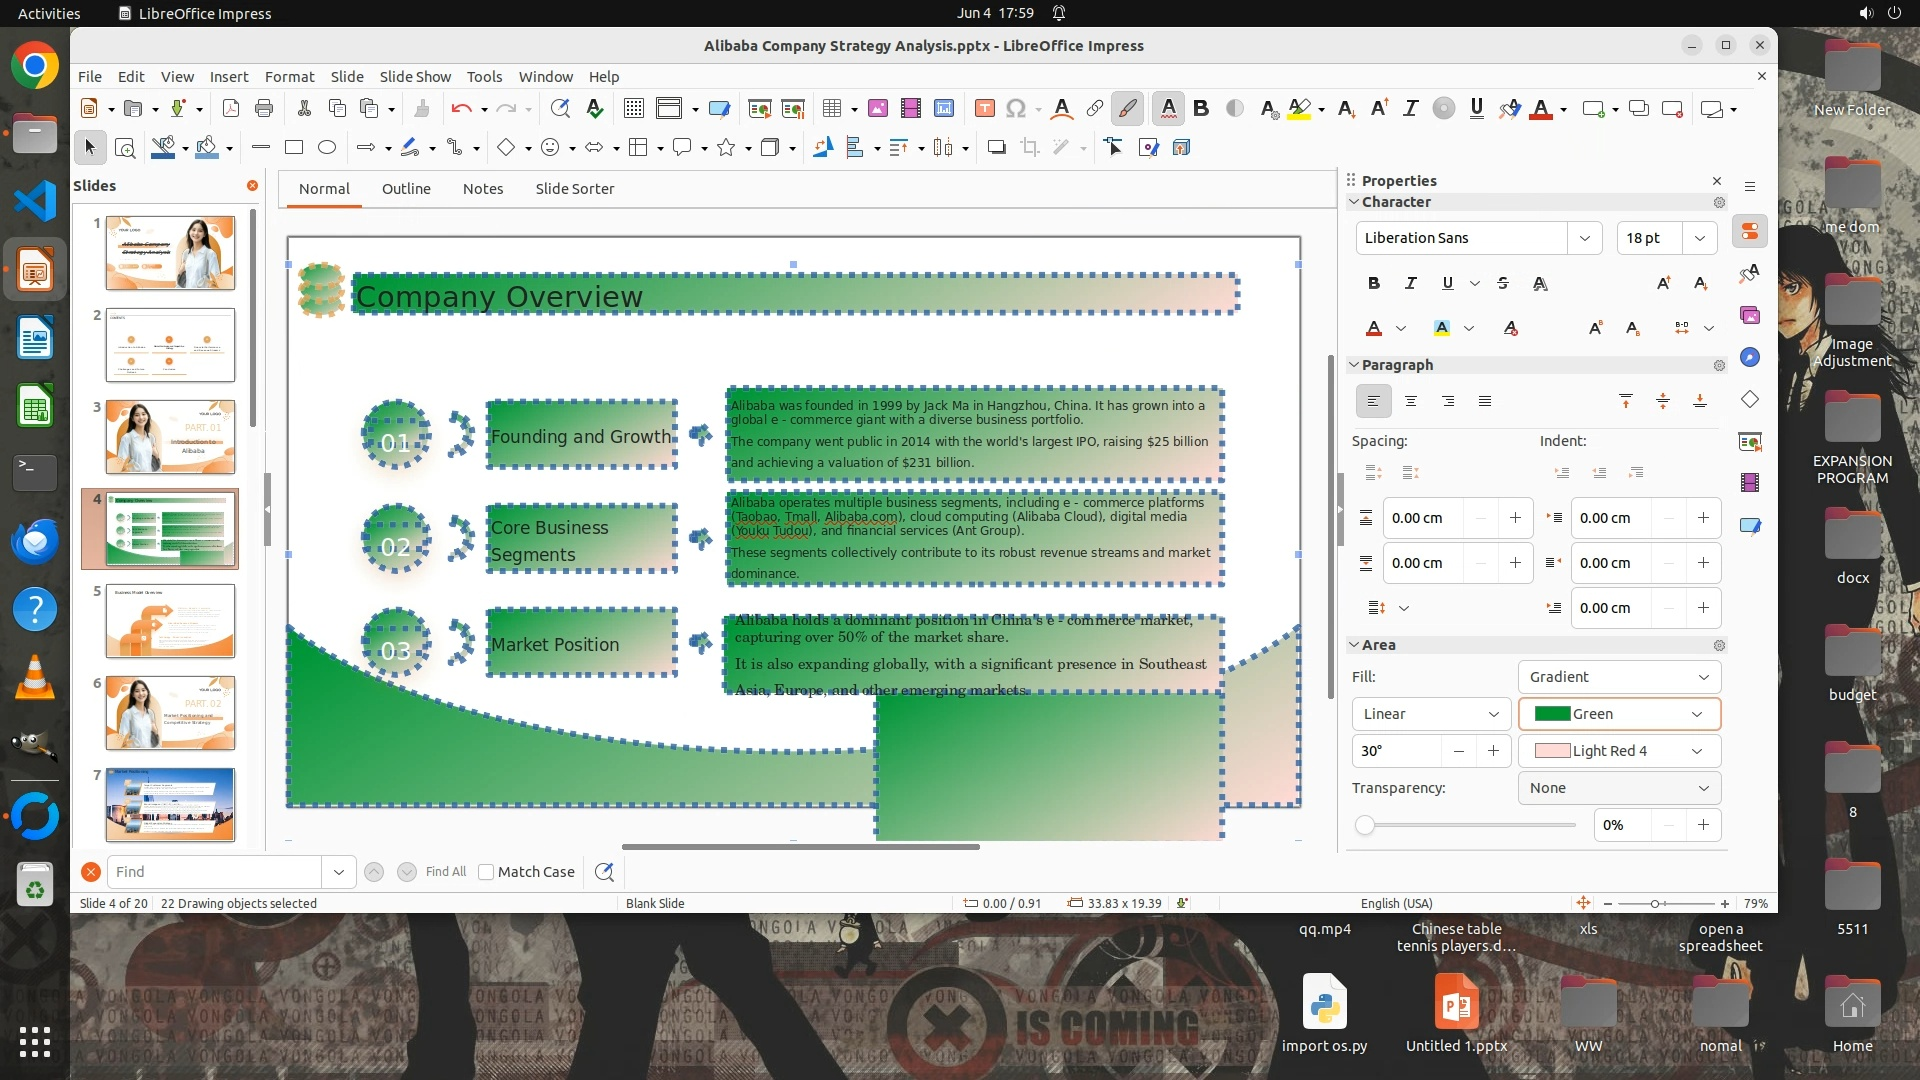Toggle Bold in Character panel
This screenshot has height=1080, width=1920.
point(1373,283)
